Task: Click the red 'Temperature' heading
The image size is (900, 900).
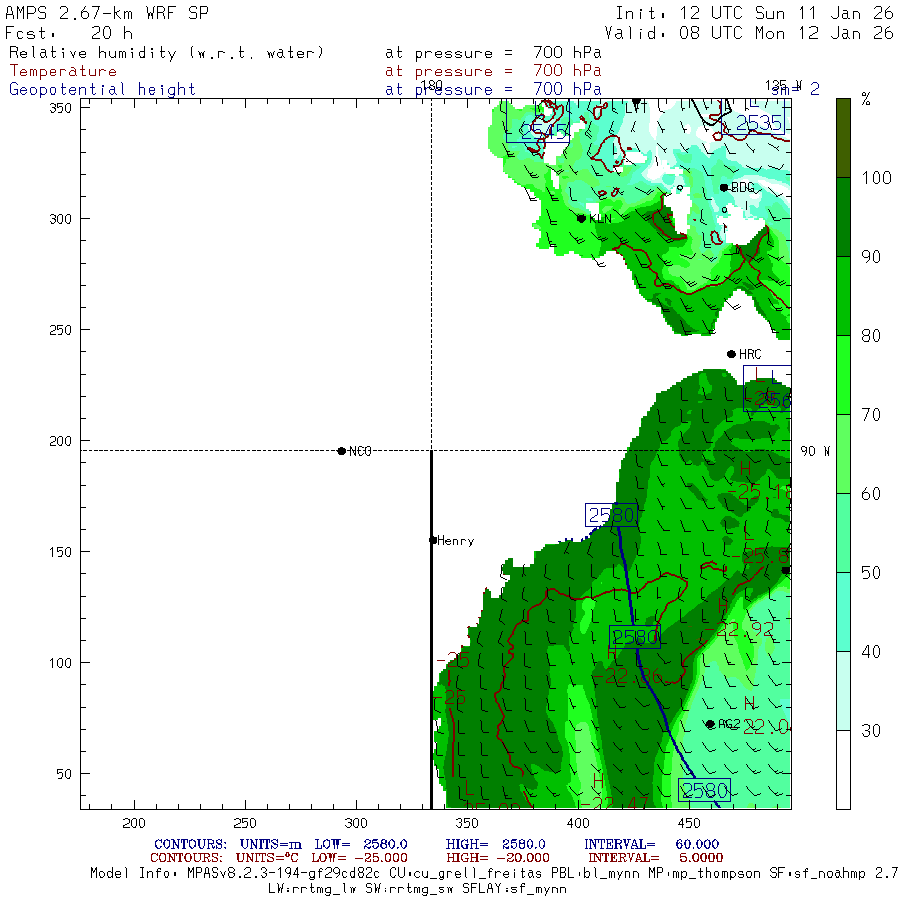Action: pos(63,71)
